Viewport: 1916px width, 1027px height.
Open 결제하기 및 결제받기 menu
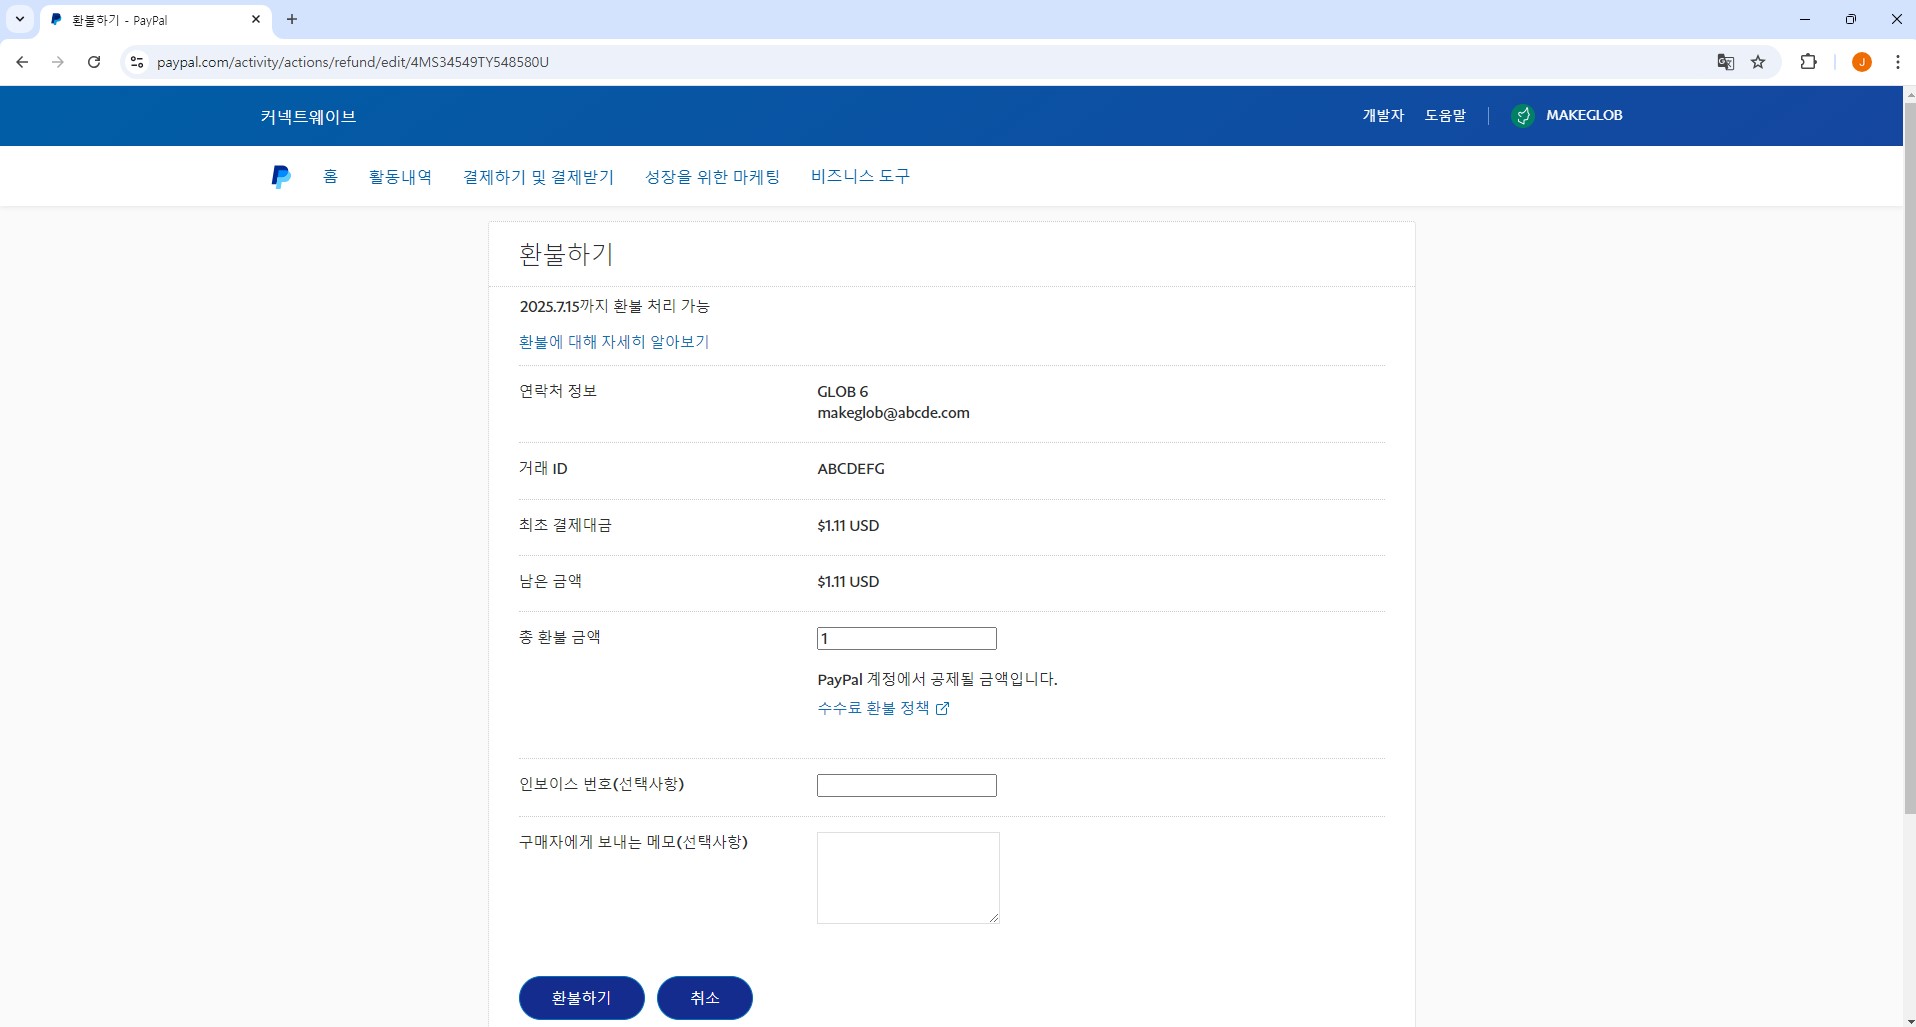538,177
